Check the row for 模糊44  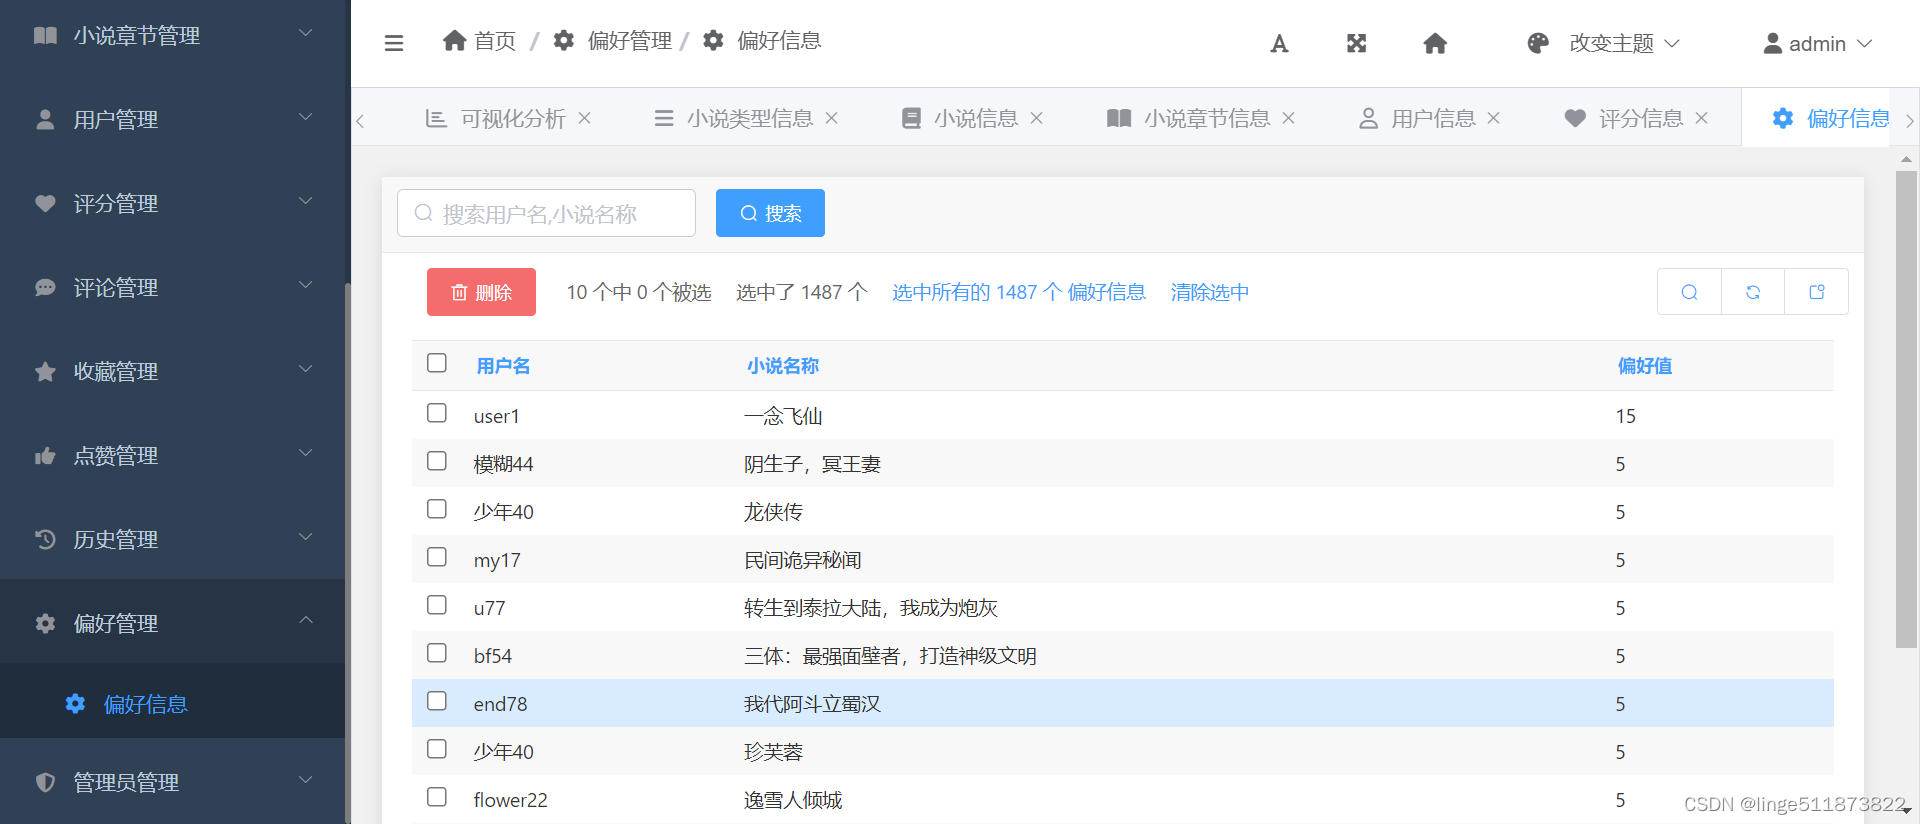click(x=437, y=461)
